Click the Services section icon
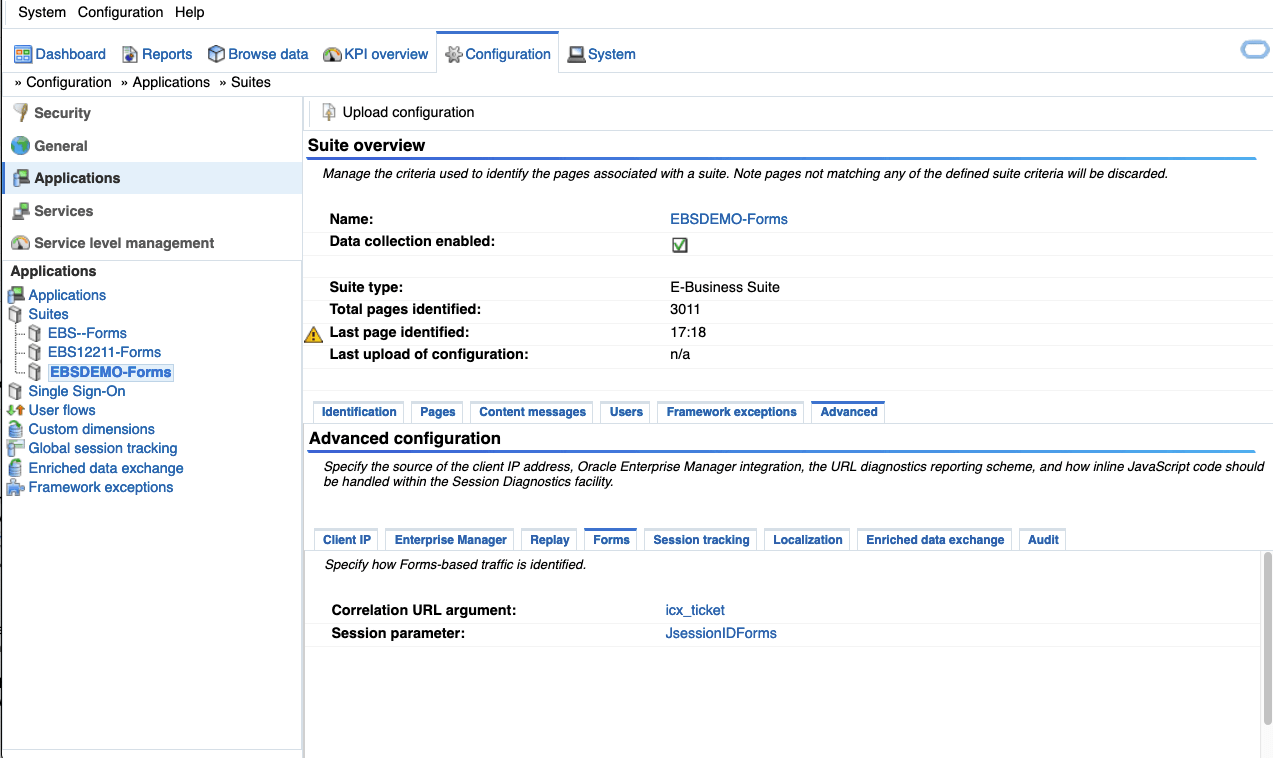Image resolution: width=1273 pixels, height=758 pixels. [x=20, y=211]
